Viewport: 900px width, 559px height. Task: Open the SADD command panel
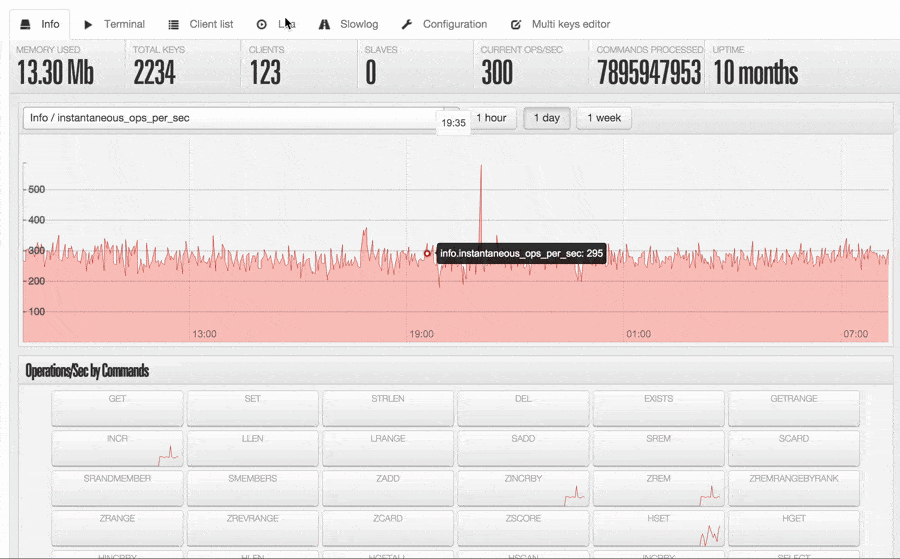coord(523,448)
